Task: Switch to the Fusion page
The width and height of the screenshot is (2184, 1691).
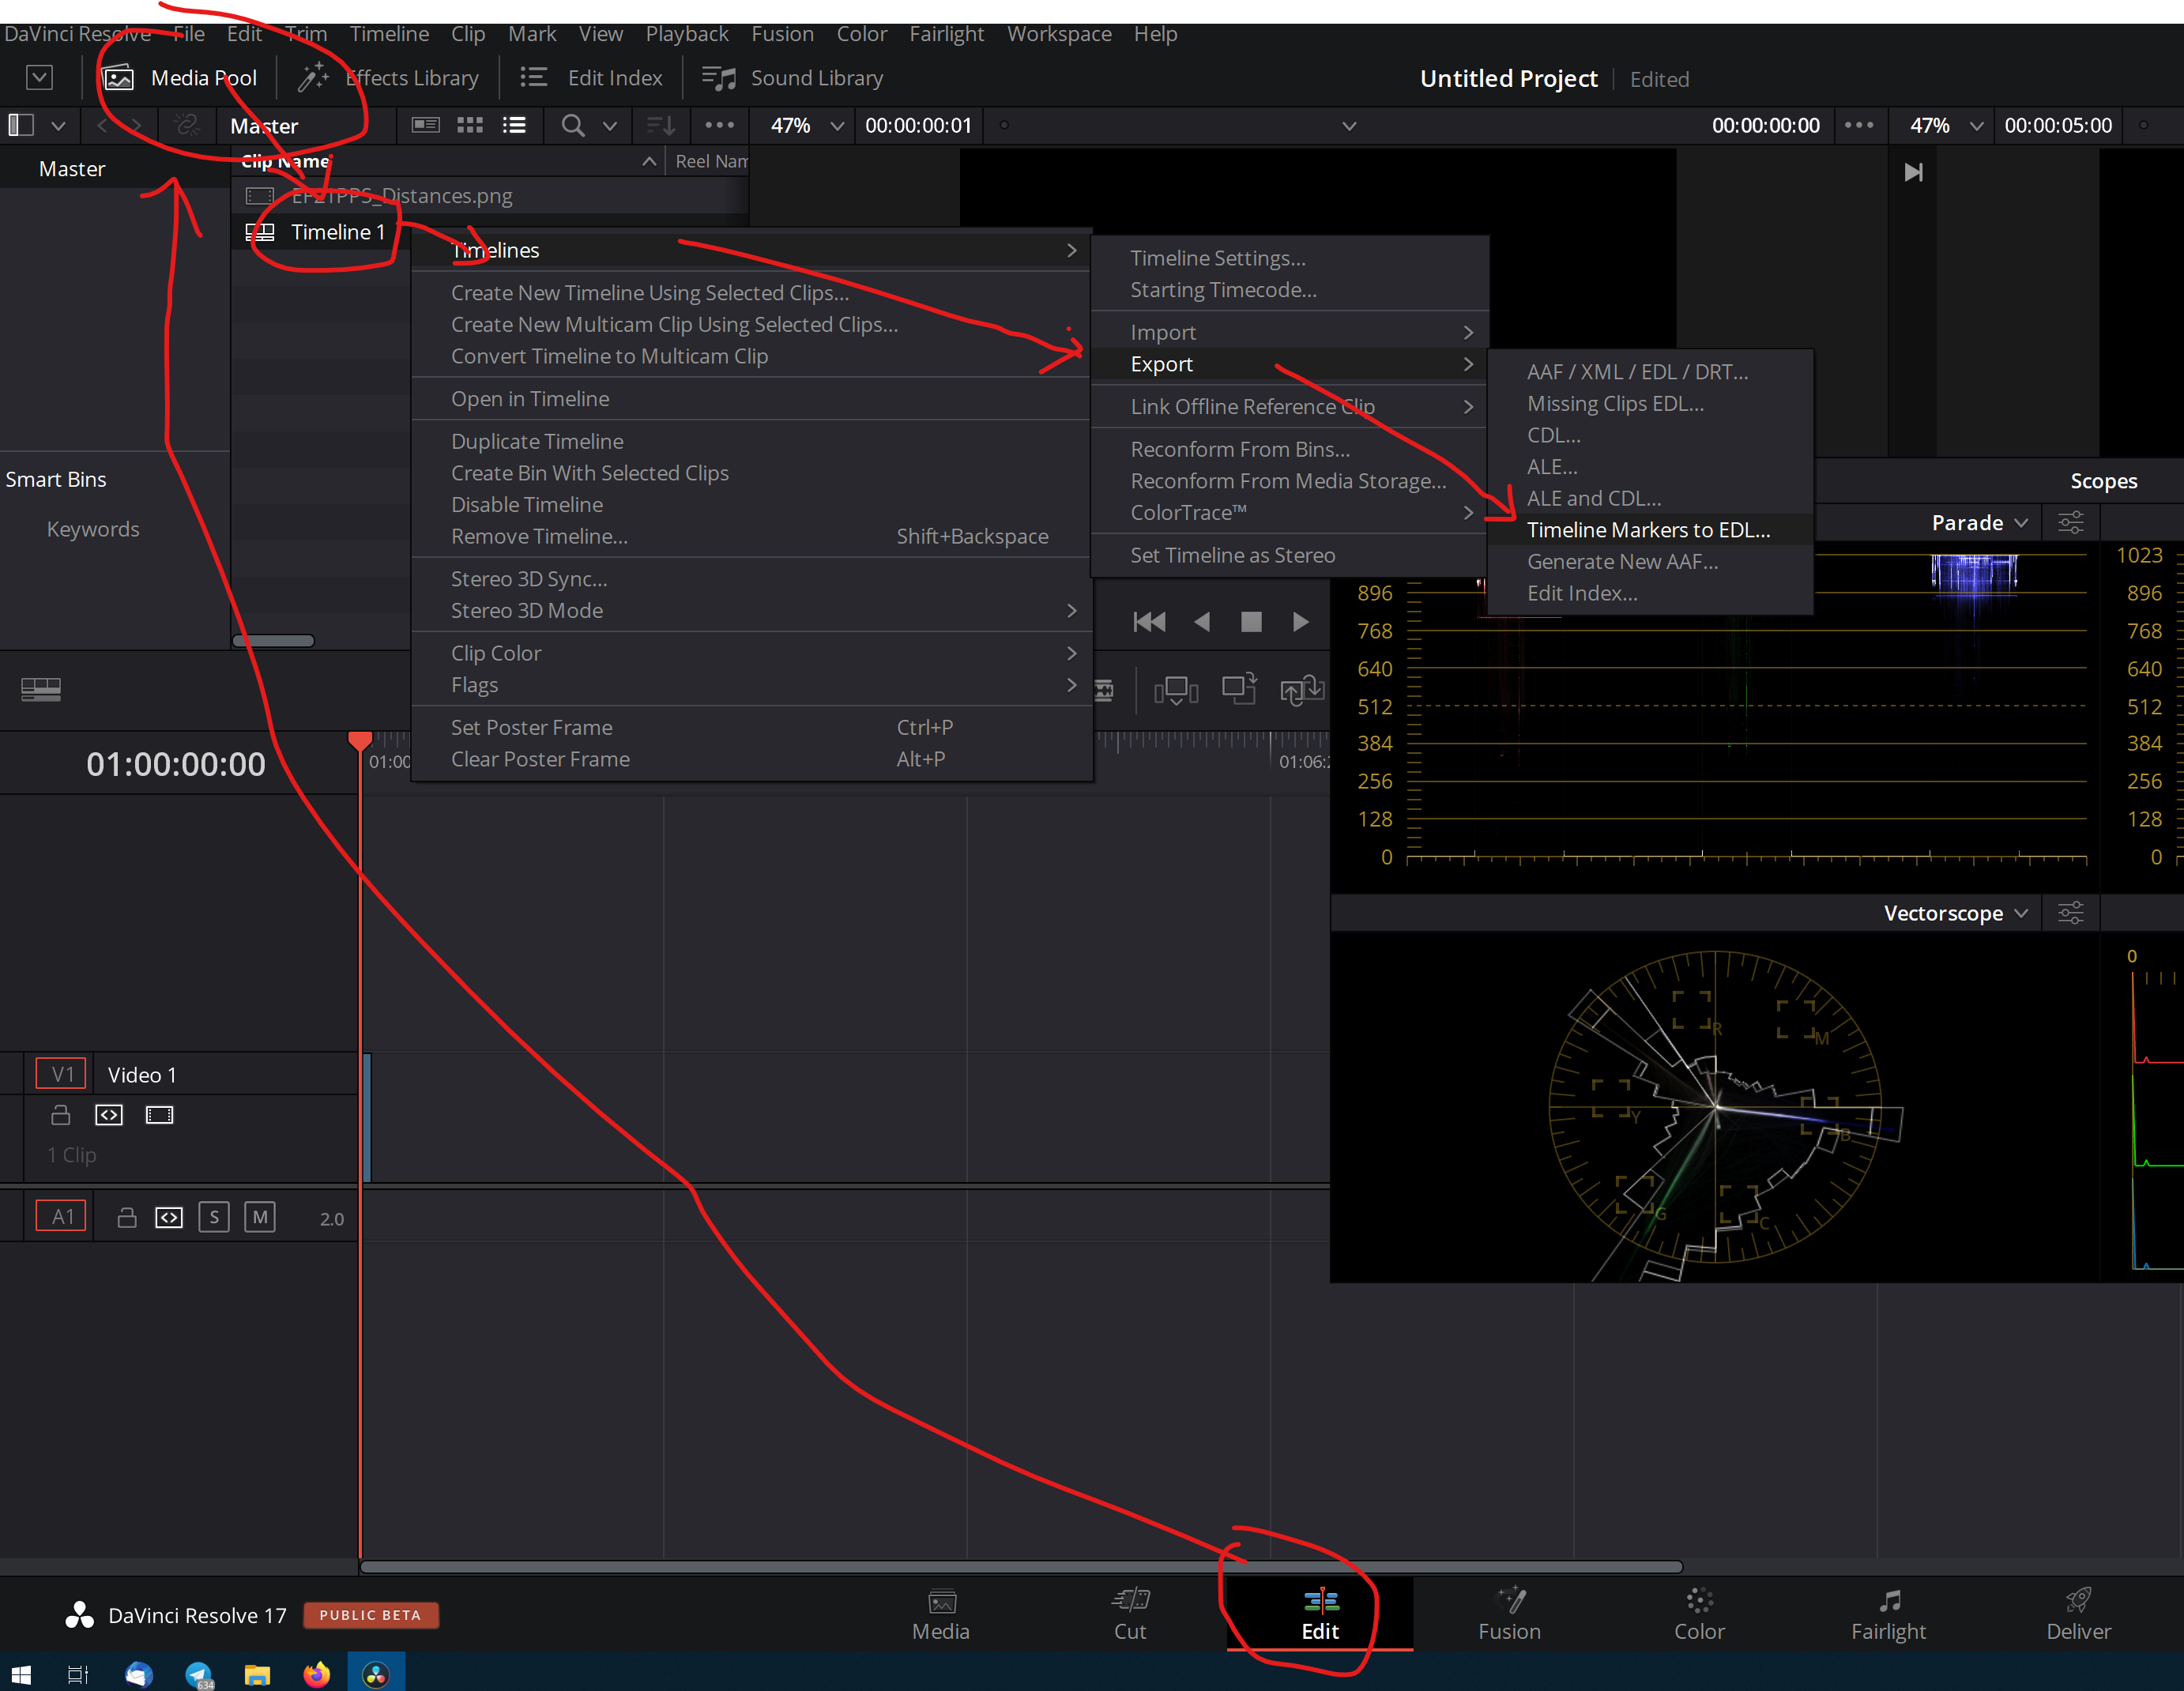Action: click(x=1509, y=1615)
